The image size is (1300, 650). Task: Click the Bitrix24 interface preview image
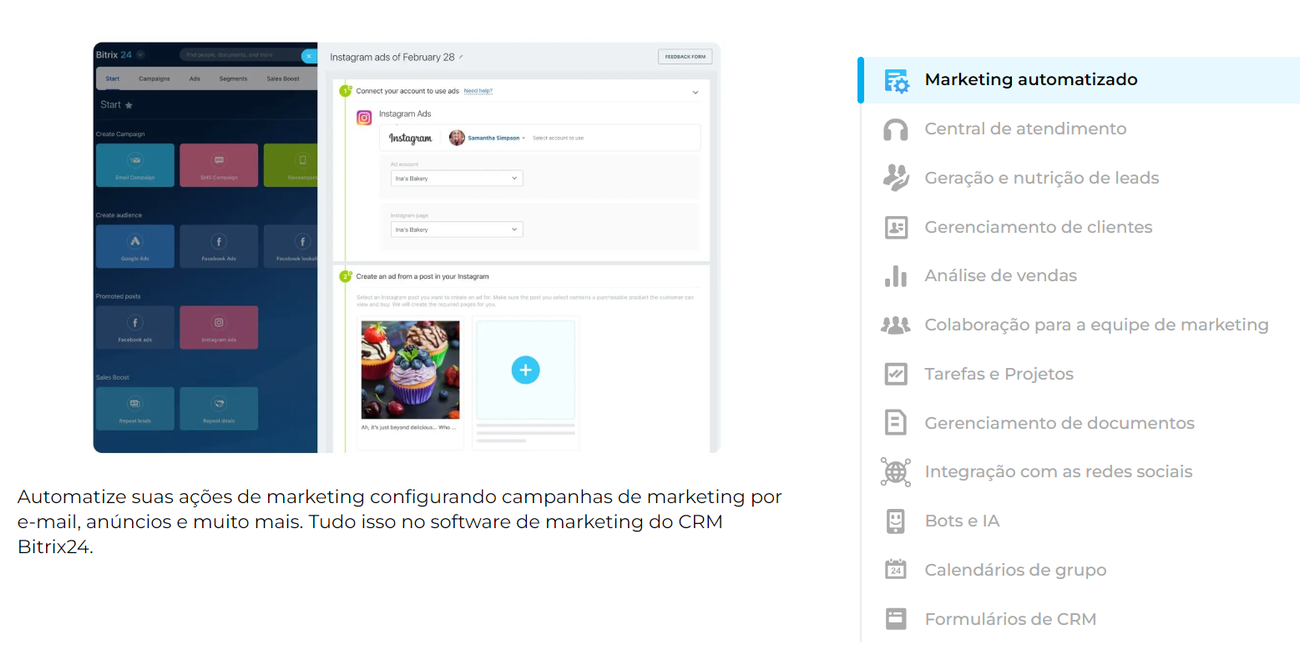point(407,247)
